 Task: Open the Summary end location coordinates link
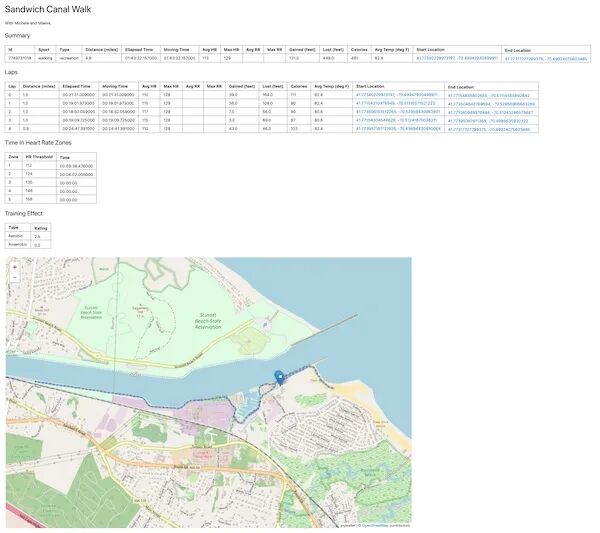546,59
